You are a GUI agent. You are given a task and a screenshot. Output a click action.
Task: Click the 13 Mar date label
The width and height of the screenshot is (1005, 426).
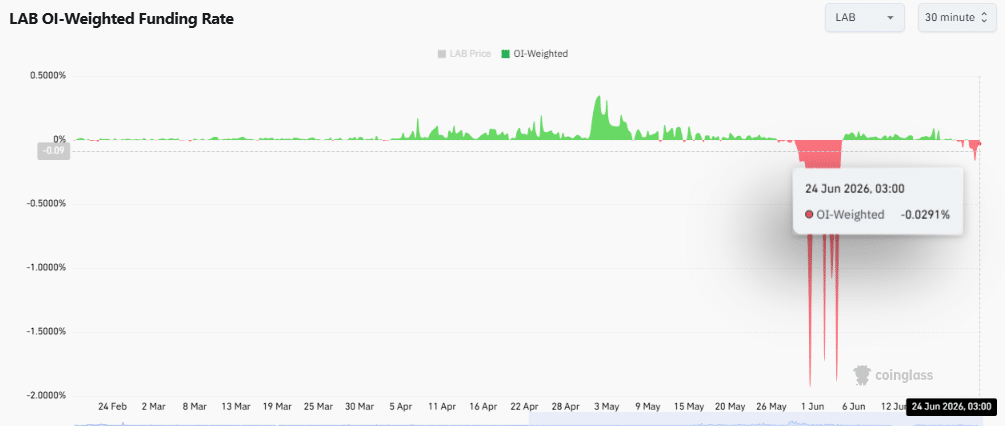236,406
